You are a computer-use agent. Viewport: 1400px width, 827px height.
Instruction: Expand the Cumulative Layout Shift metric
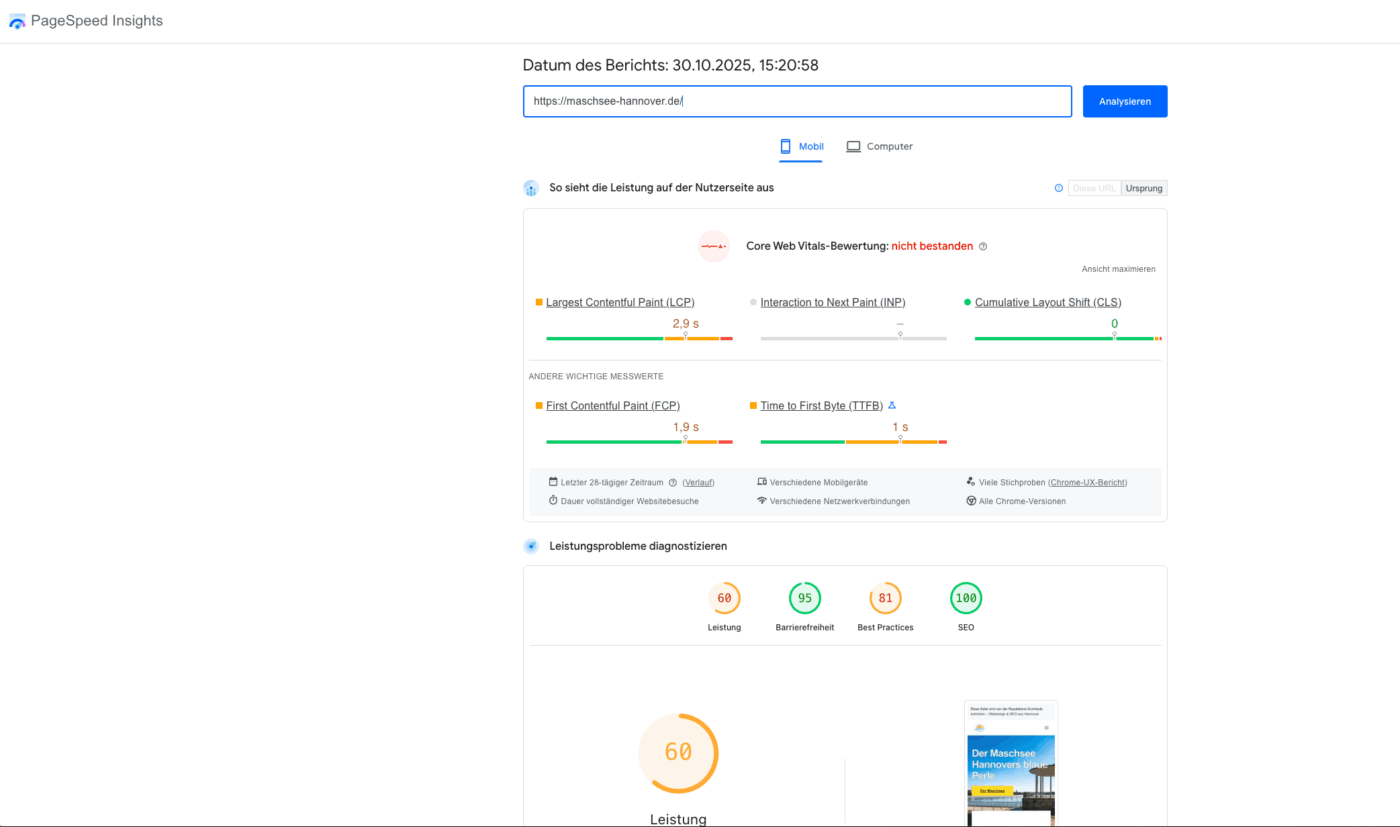1047,302
